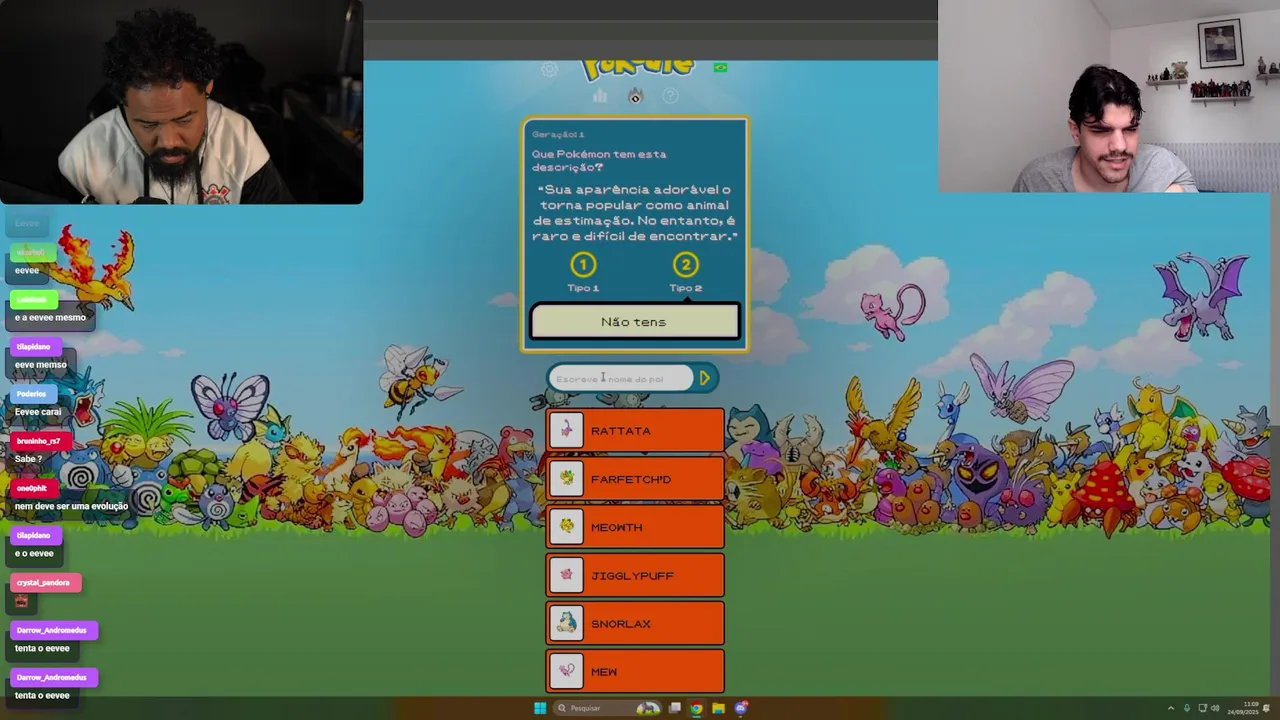This screenshot has height=720, width=1280.
Task: Open the settings gear beside the Pokédle logo
Action: pos(549,69)
